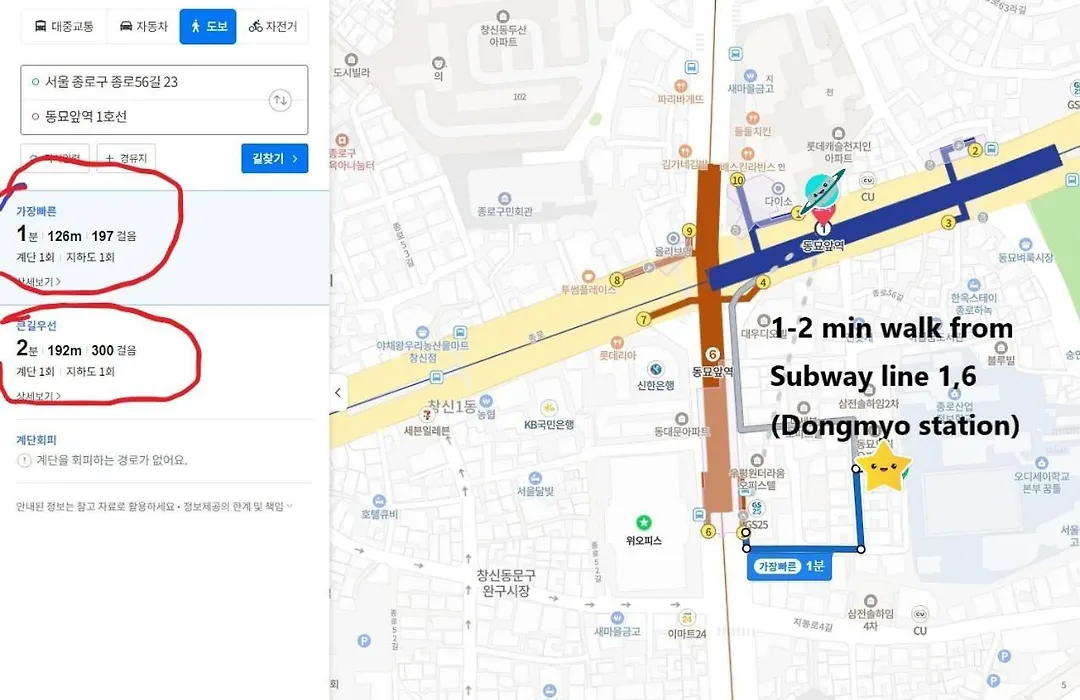The image size is (1080, 700).
Task: Expand 상세보기 for the 큰길우선 route
Action: click(39, 395)
